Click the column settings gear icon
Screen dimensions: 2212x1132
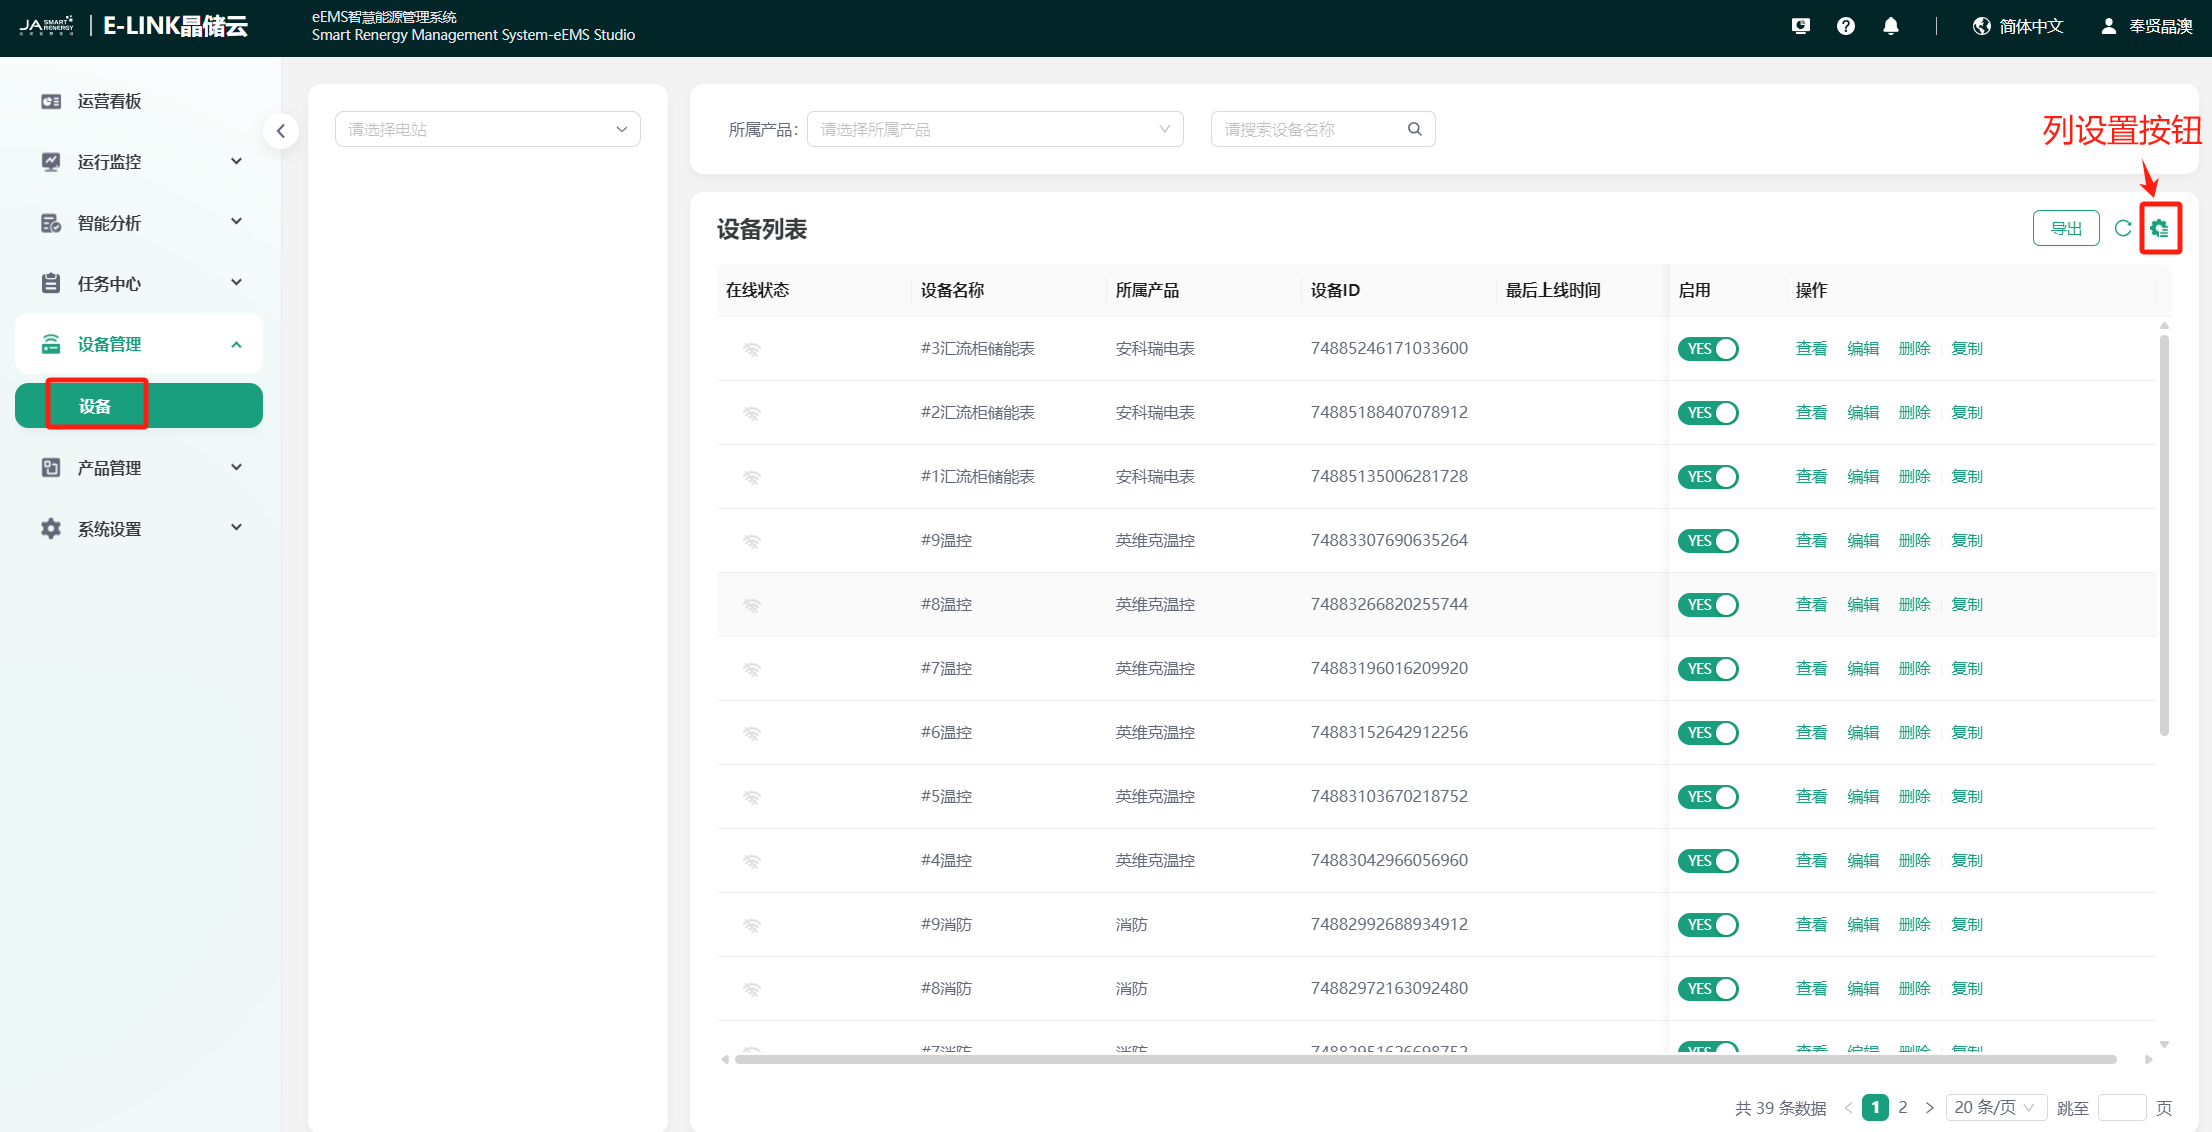click(x=2159, y=229)
